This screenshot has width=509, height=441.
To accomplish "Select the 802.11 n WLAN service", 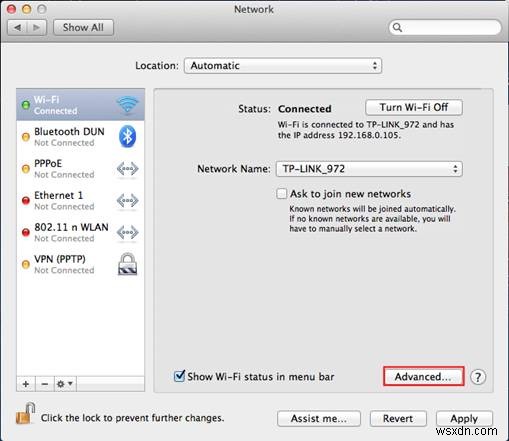I will click(x=80, y=232).
